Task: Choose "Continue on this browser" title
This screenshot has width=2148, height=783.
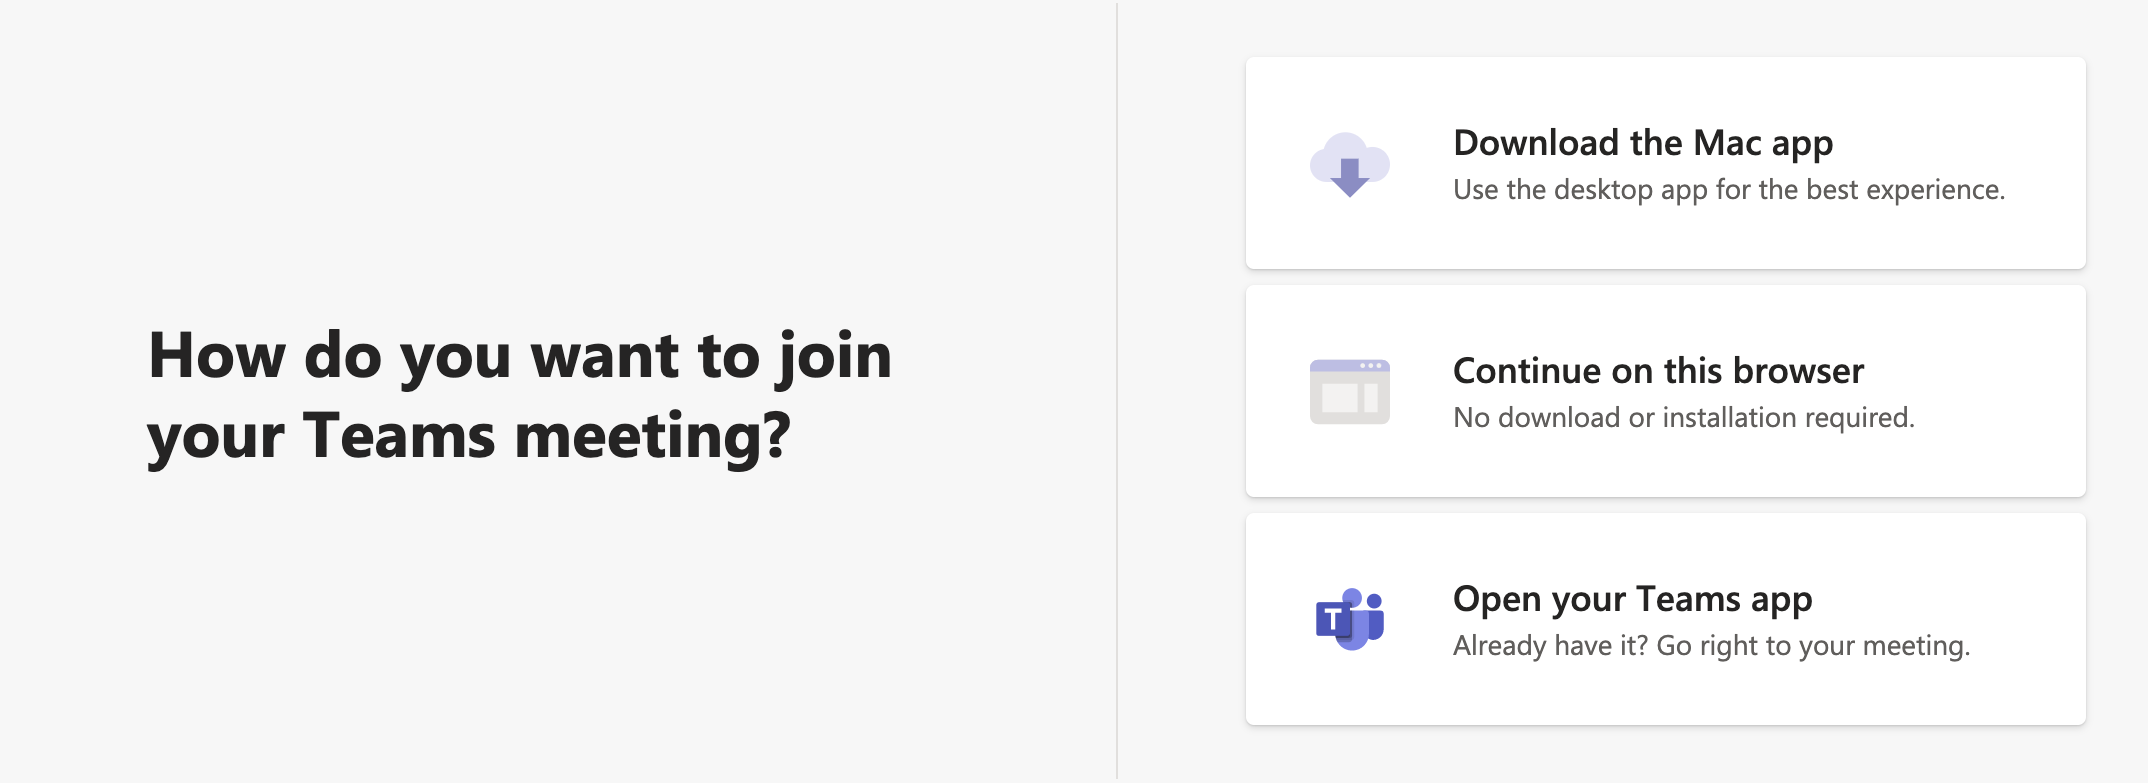Action: coord(1658,371)
